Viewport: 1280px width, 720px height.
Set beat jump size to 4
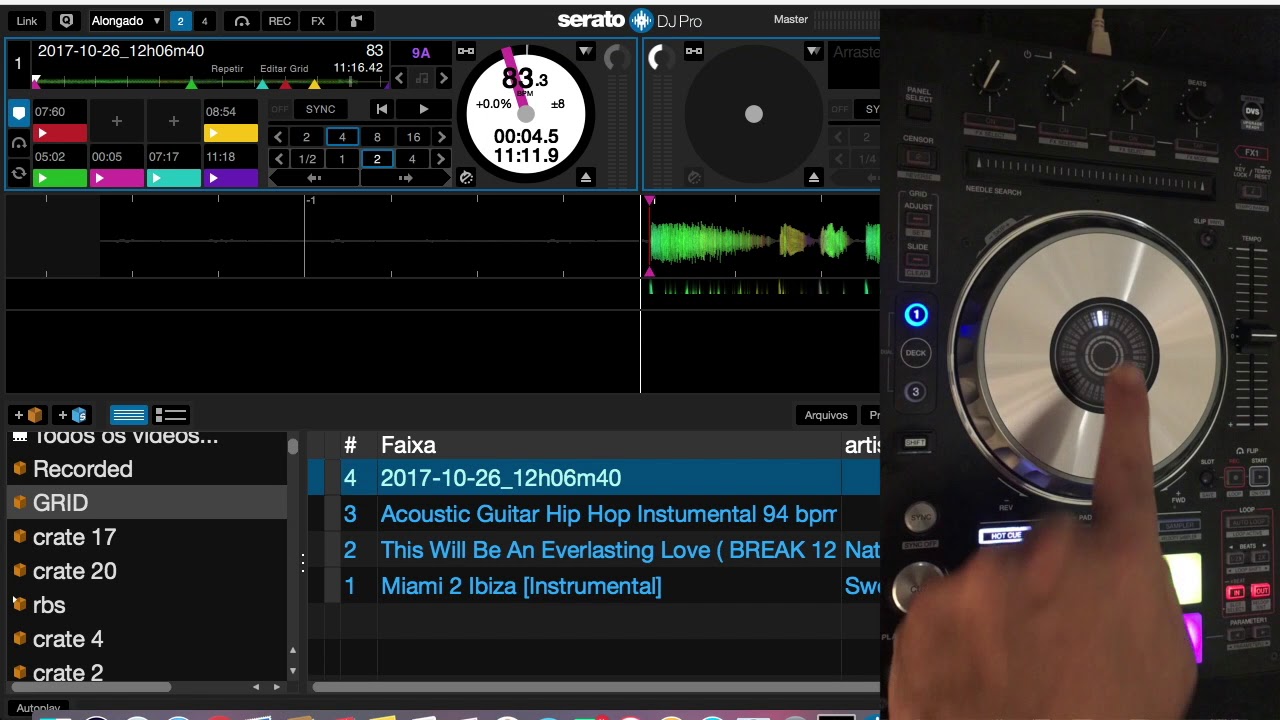coord(412,159)
